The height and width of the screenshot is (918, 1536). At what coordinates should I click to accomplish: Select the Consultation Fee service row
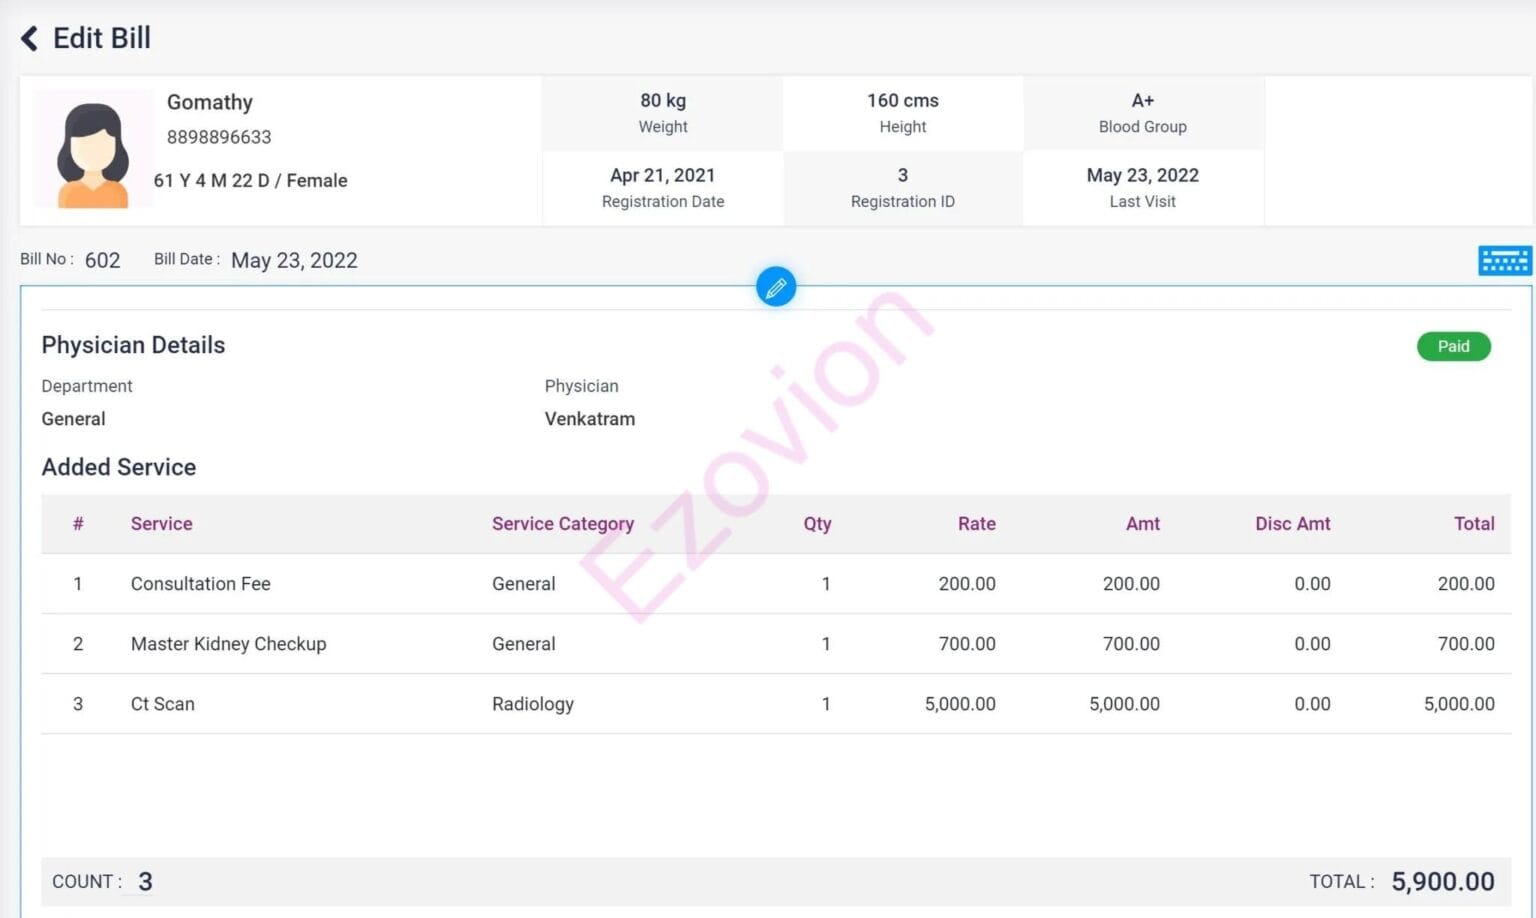point(200,584)
